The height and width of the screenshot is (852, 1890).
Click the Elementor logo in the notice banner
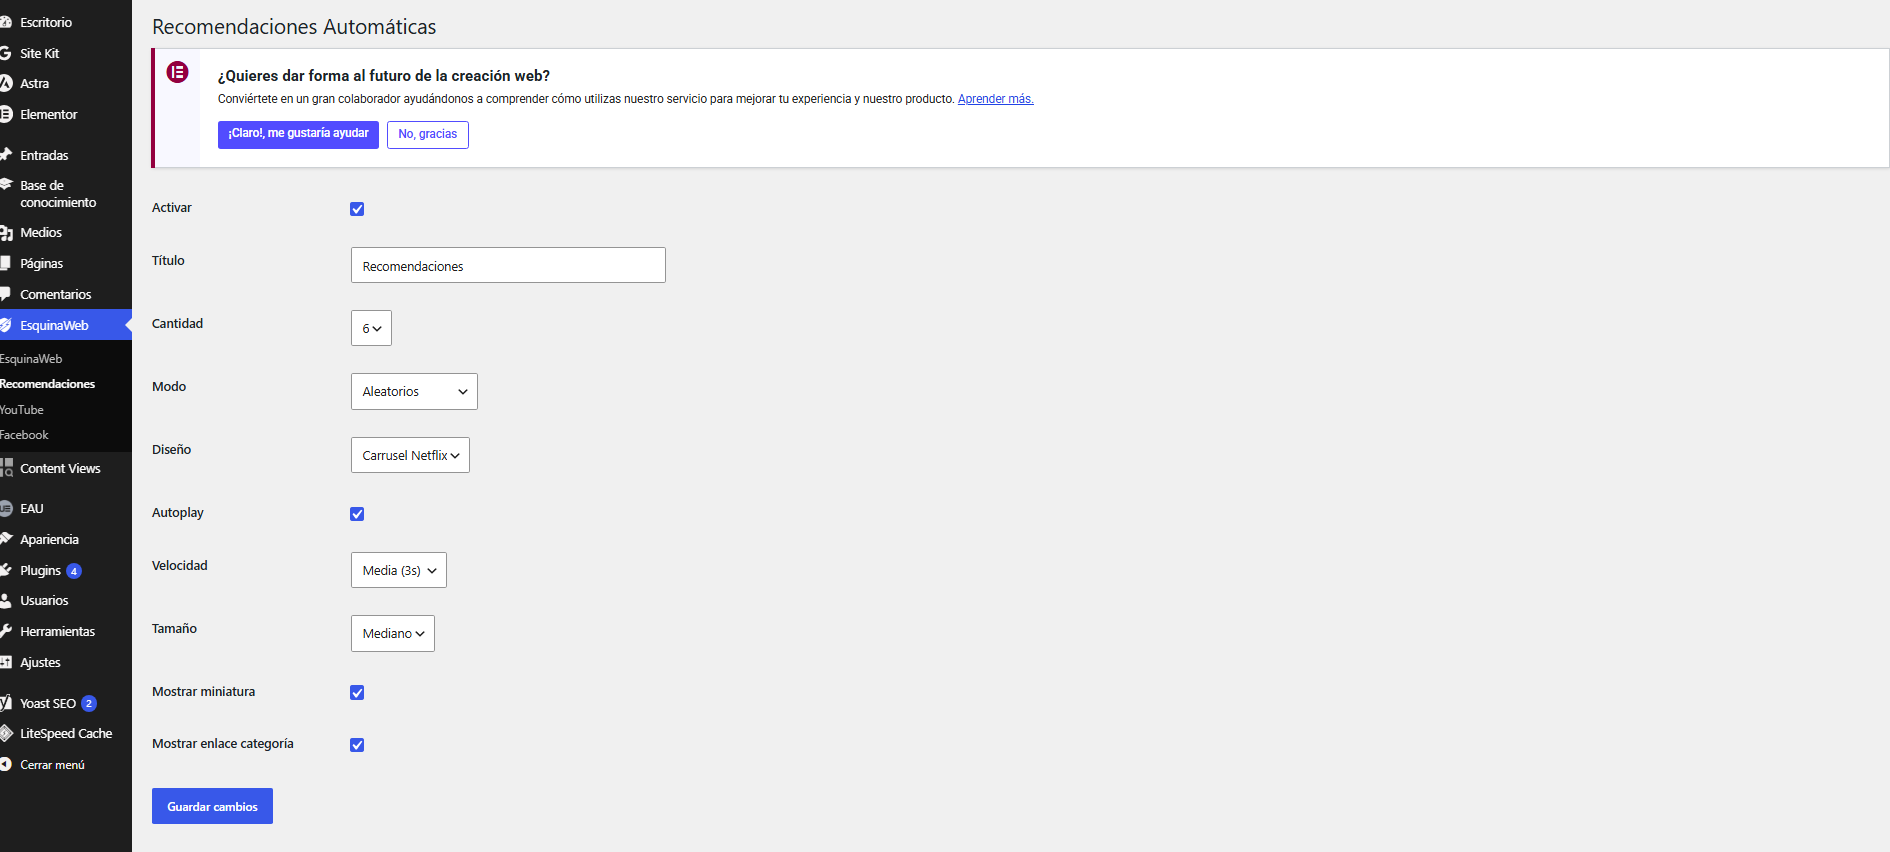tap(177, 72)
